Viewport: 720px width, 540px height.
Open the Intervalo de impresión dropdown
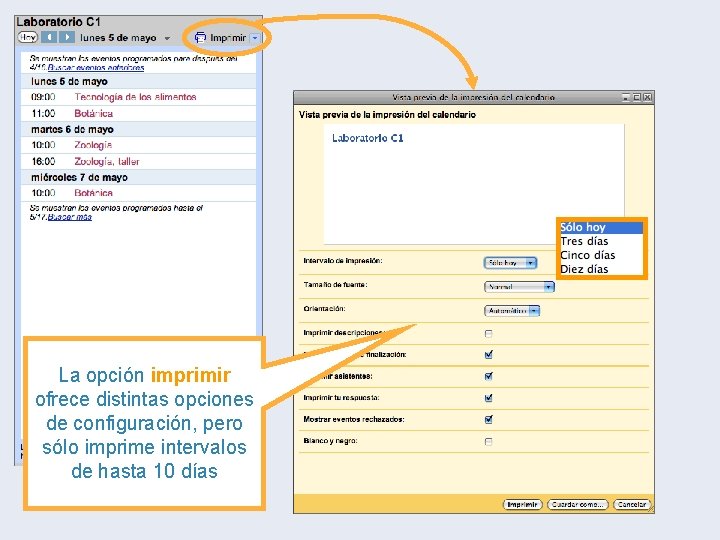[x=510, y=263]
